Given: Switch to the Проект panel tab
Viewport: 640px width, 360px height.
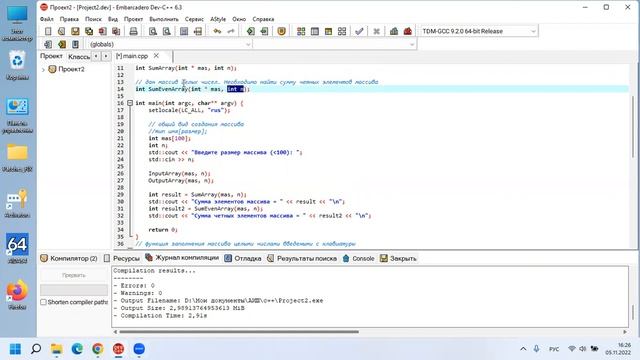Looking at the screenshot, I should click(x=51, y=56).
